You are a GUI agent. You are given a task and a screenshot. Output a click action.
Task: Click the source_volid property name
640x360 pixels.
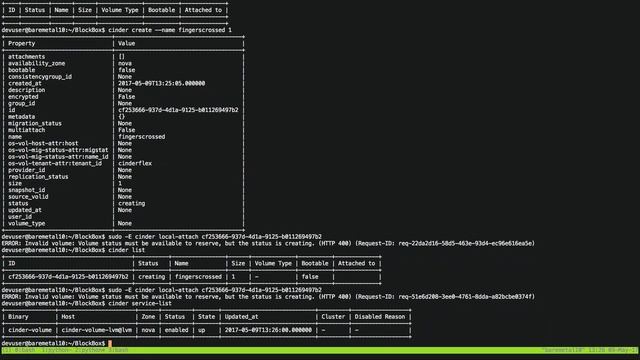pyautogui.click(x=28, y=197)
